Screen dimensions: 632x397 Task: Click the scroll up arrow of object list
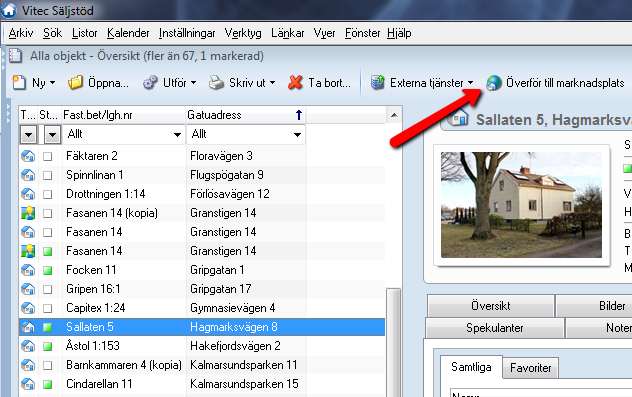[x=394, y=115]
